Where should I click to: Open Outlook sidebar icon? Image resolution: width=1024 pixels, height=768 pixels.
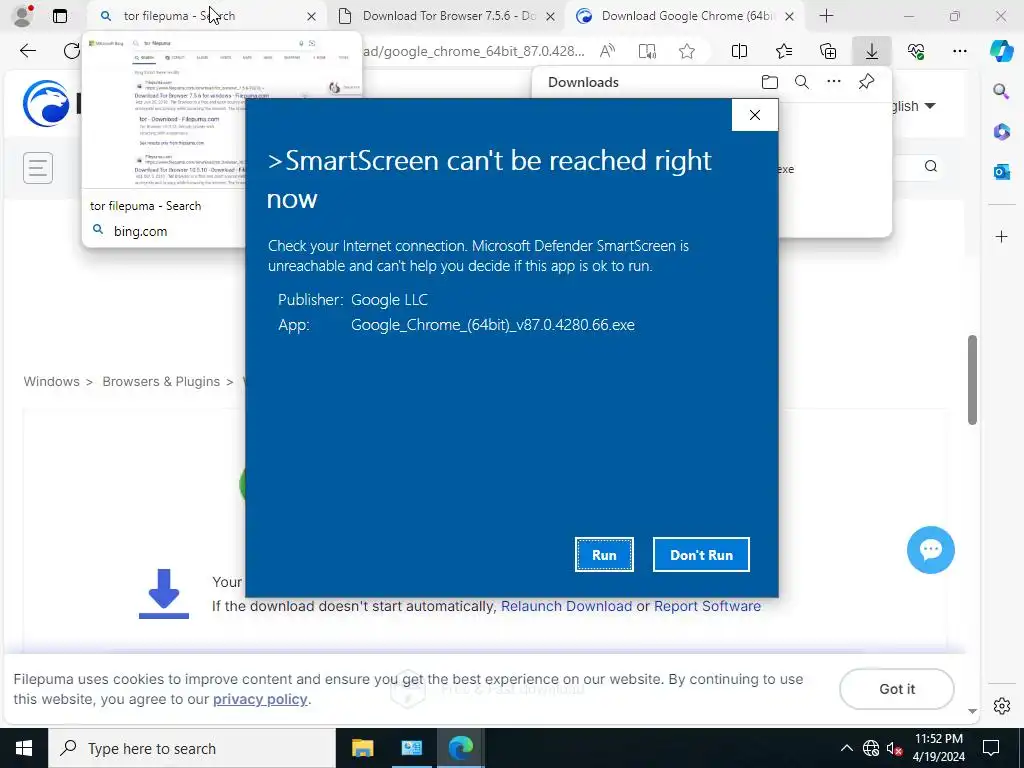click(x=1001, y=172)
